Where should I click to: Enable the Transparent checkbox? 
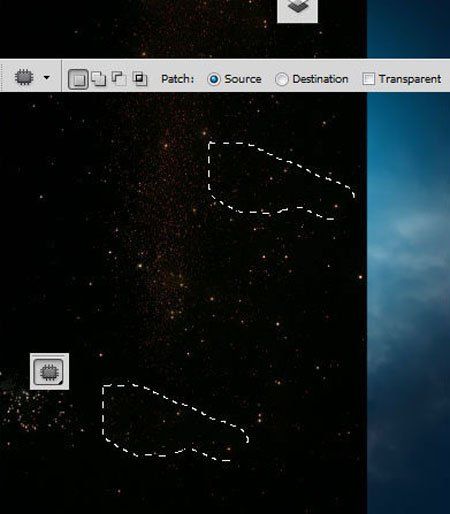pyautogui.click(x=368, y=79)
